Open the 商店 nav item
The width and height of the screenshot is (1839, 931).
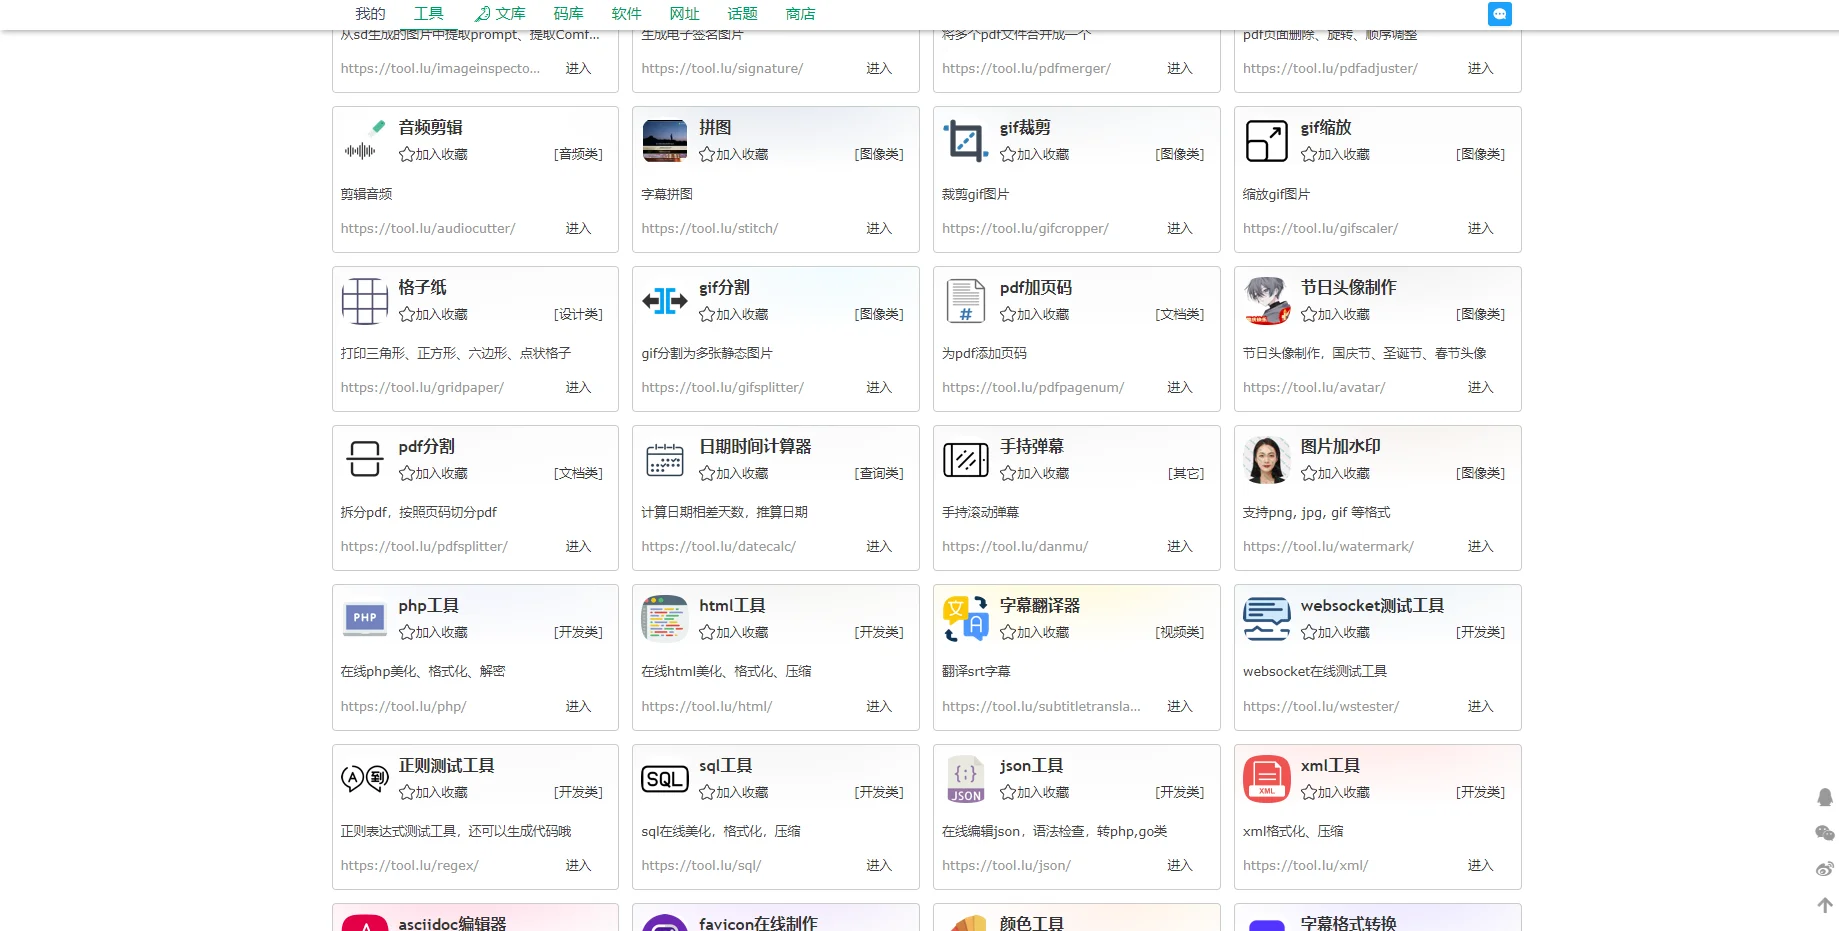point(800,14)
